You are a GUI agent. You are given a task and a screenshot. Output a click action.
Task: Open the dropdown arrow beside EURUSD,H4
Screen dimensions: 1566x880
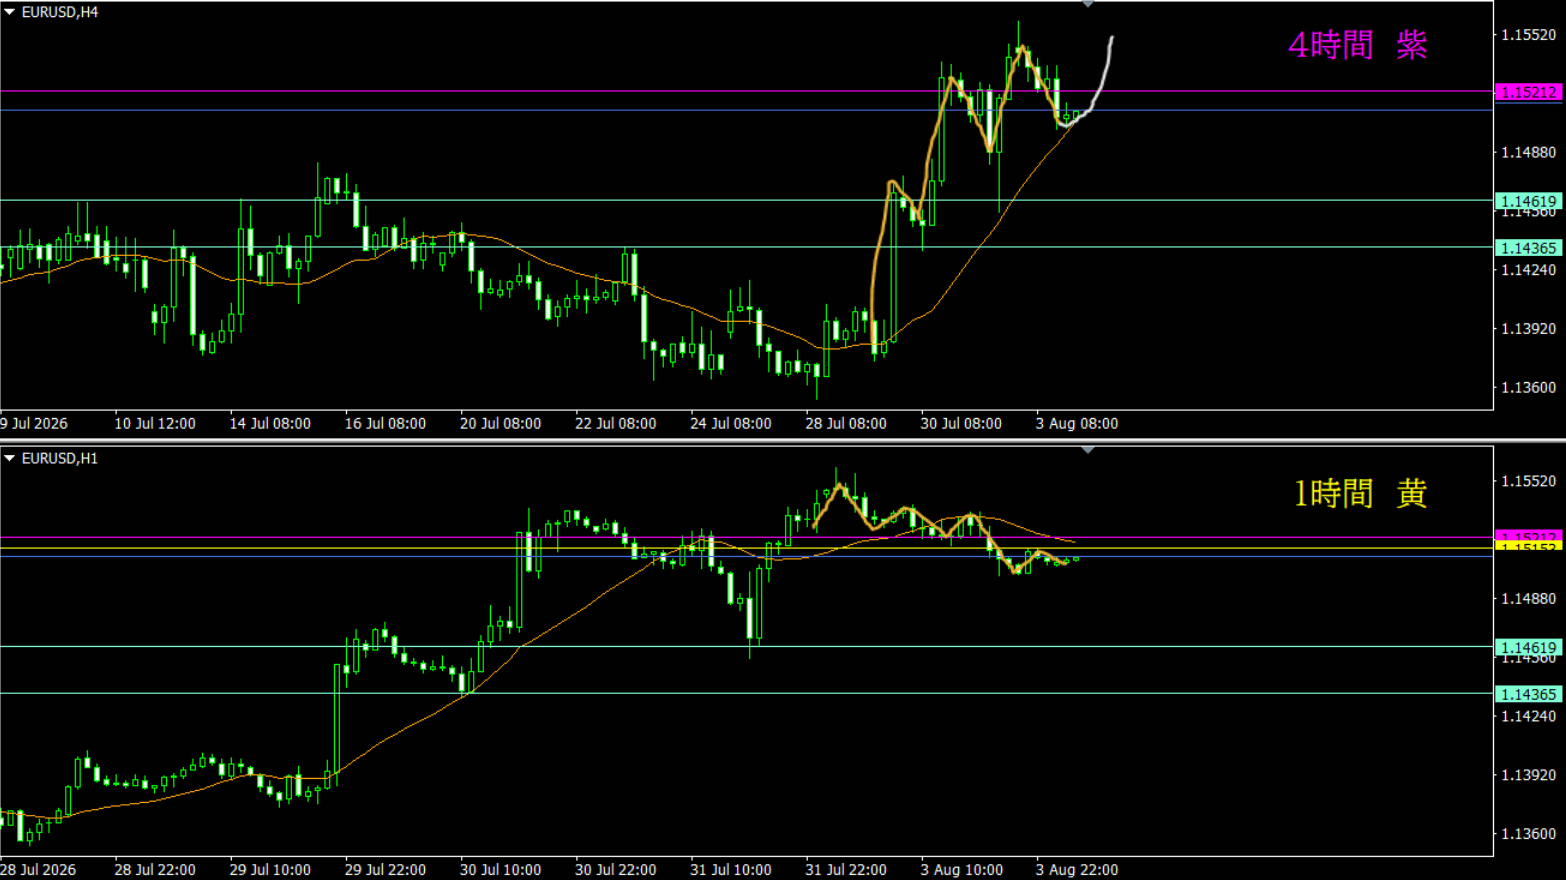pyautogui.click(x=9, y=12)
